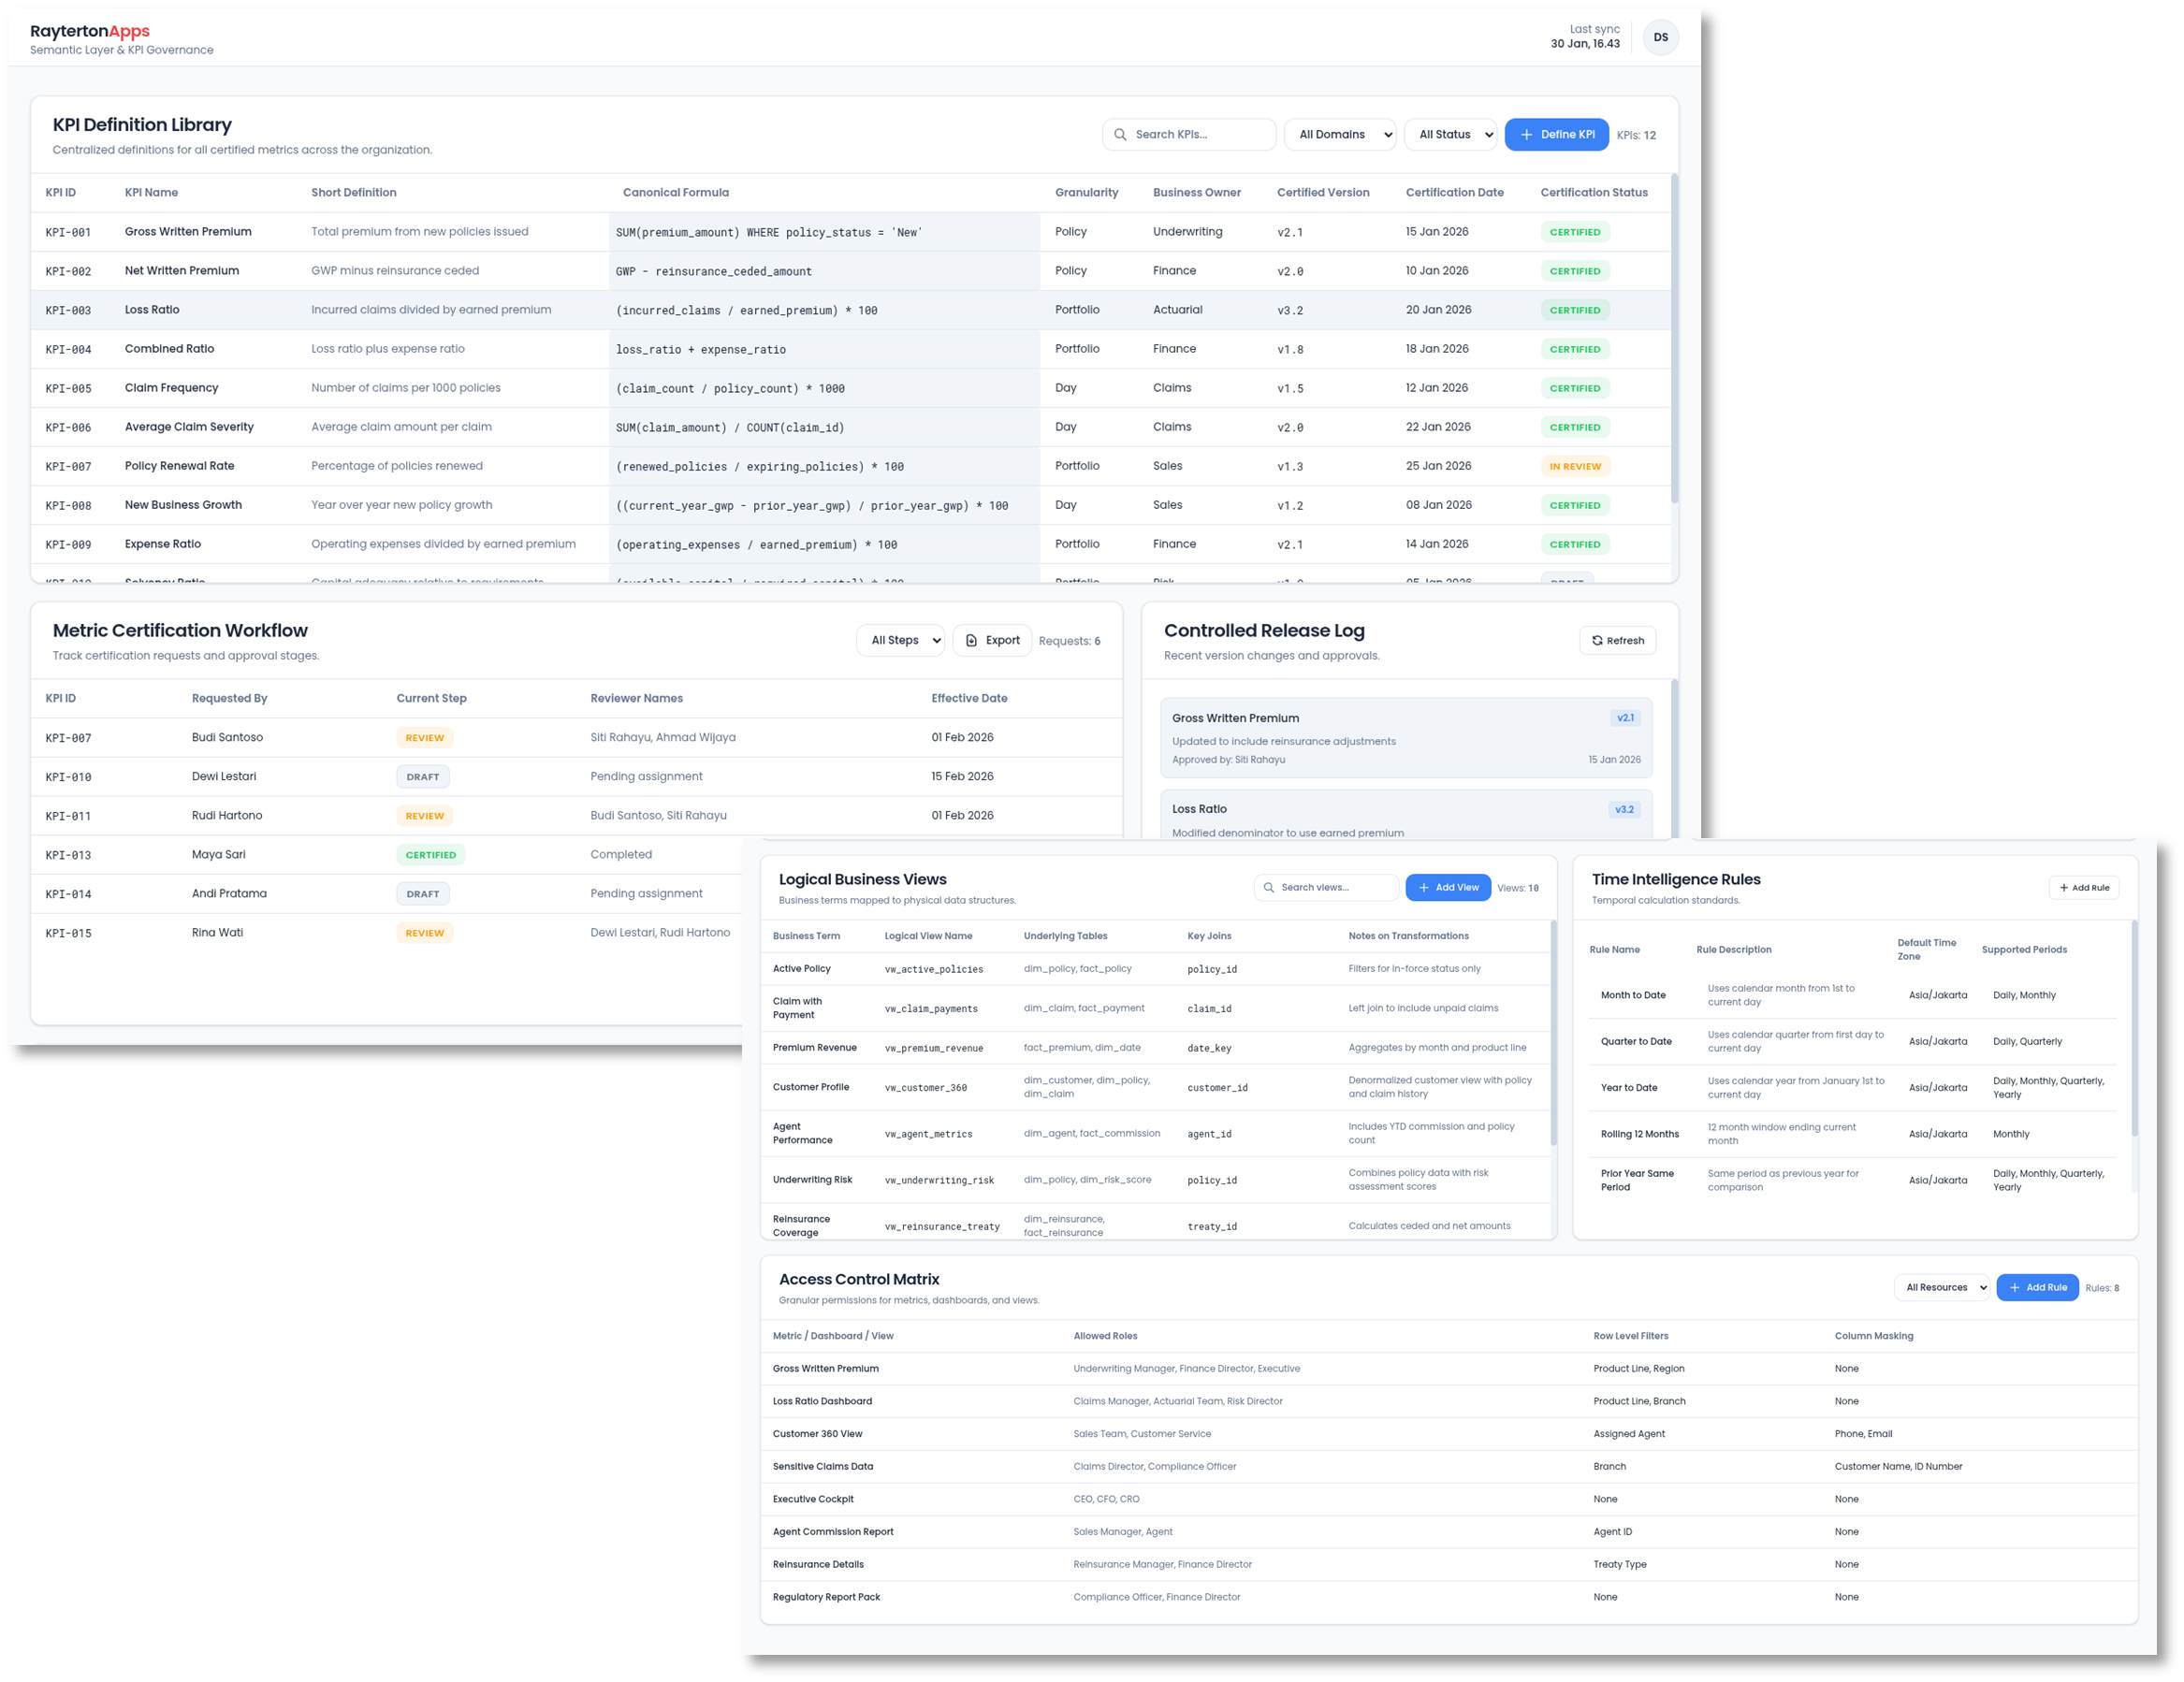Click the Refresh icon on Controlled Release Log
Image resolution: width=2184 pixels, height=1682 pixels.
pos(1597,640)
